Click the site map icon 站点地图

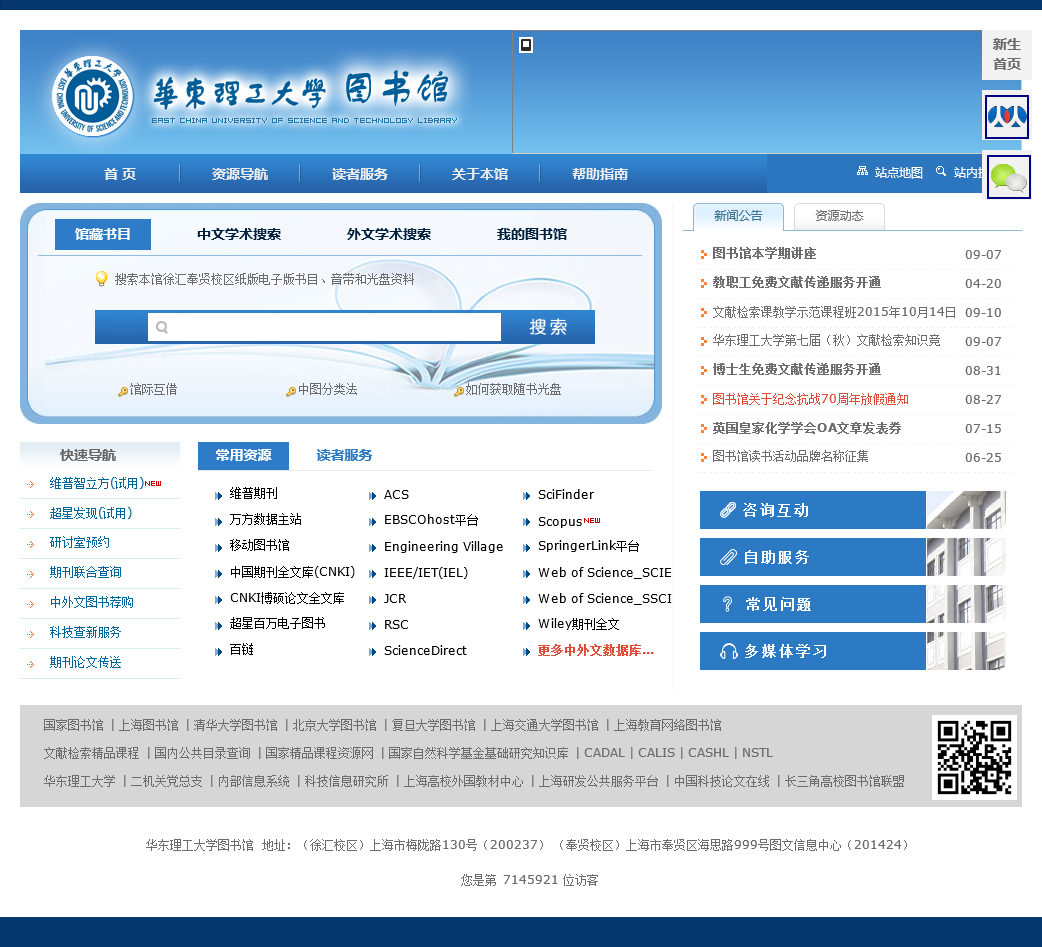pyautogui.click(x=862, y=171)
